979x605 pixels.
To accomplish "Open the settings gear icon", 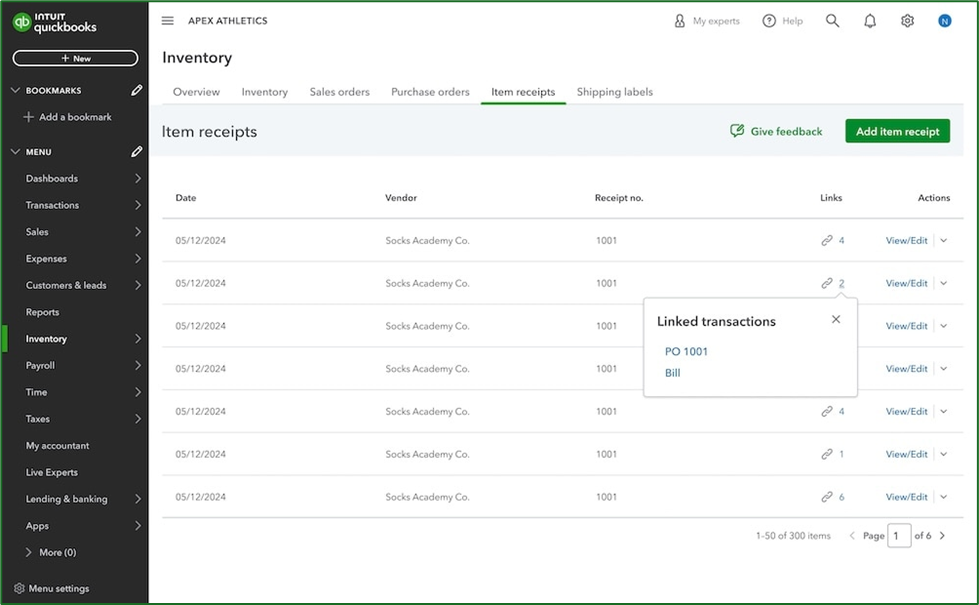I will click(907, 21).
